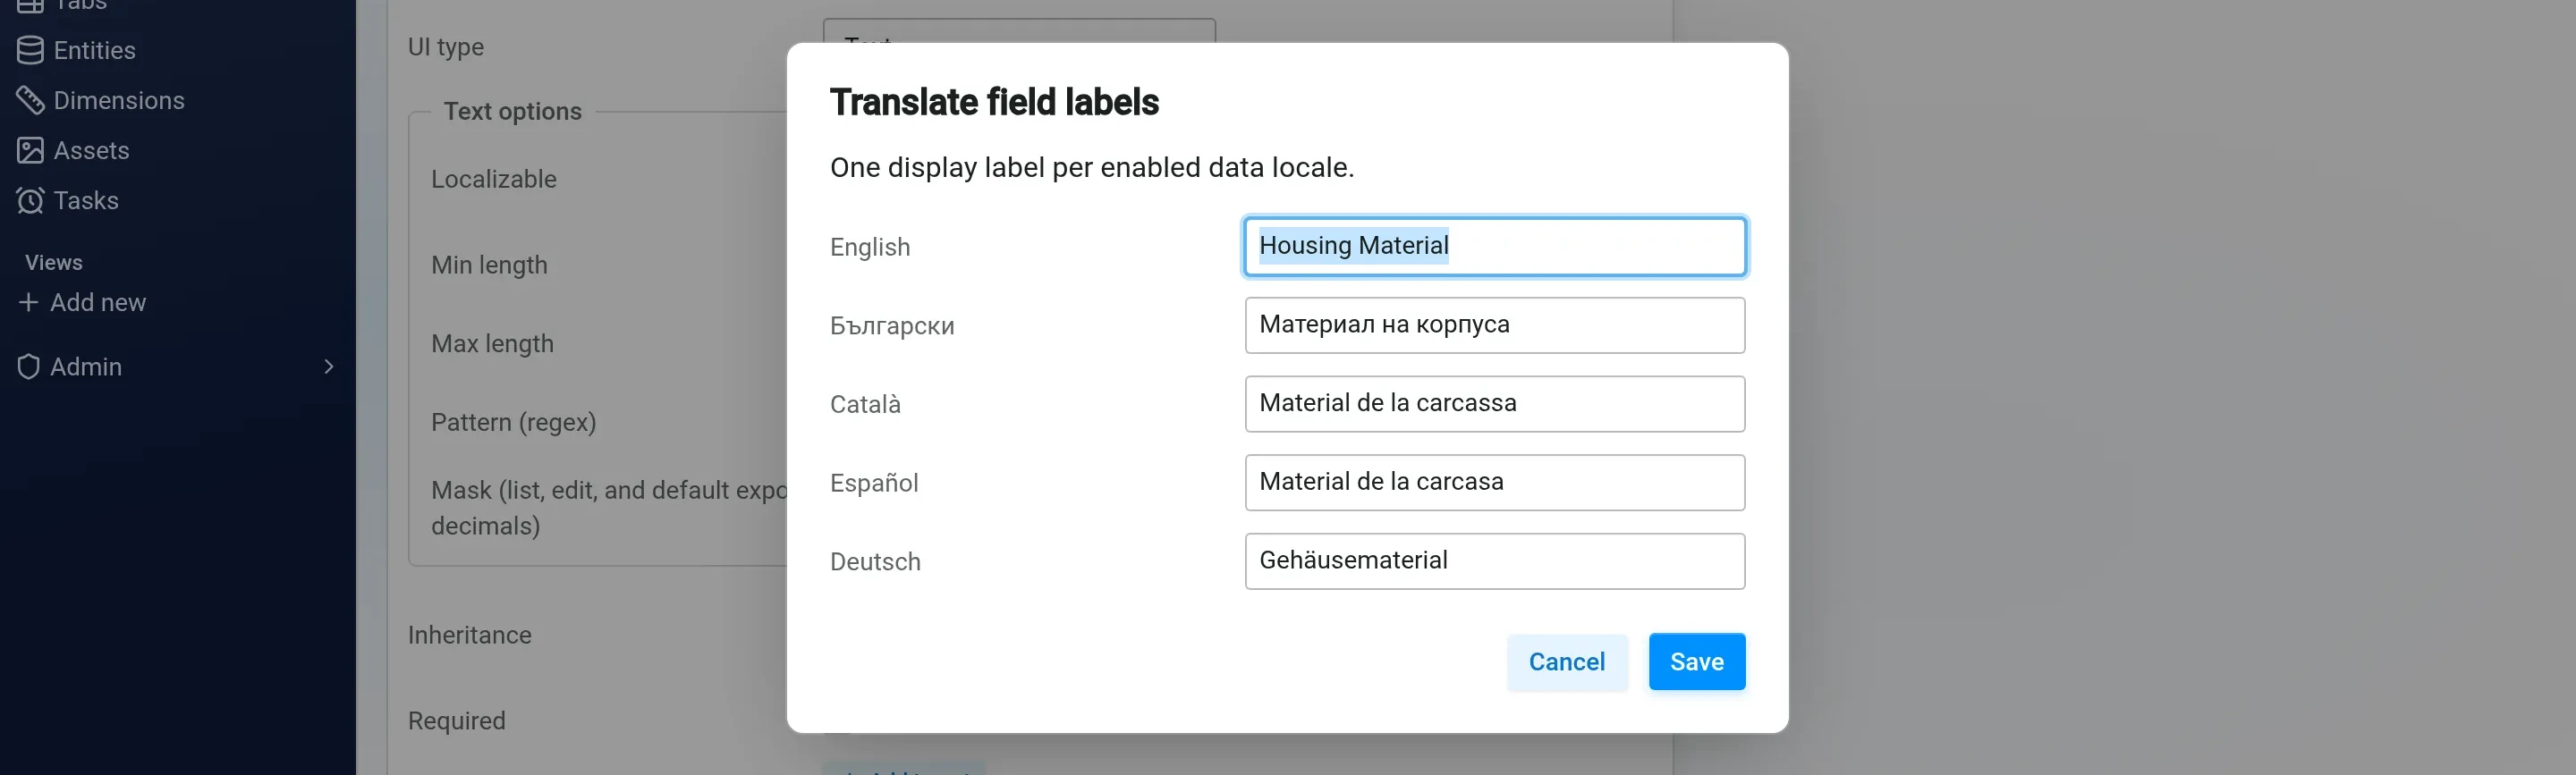Edit the Български label field
Image resolution: width=2576 pixels, height=775 pixels.
1494,325
